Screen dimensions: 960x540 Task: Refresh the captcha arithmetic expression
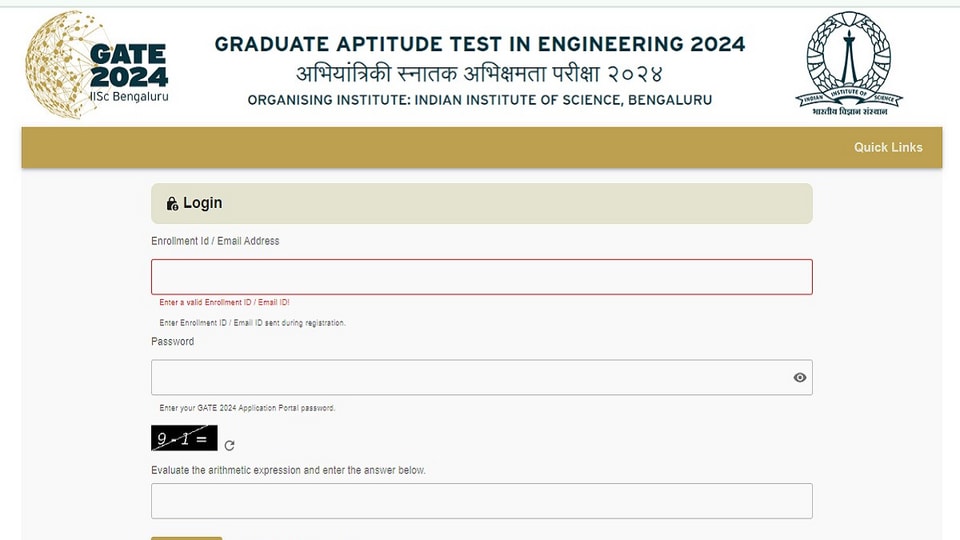point(230,446)
